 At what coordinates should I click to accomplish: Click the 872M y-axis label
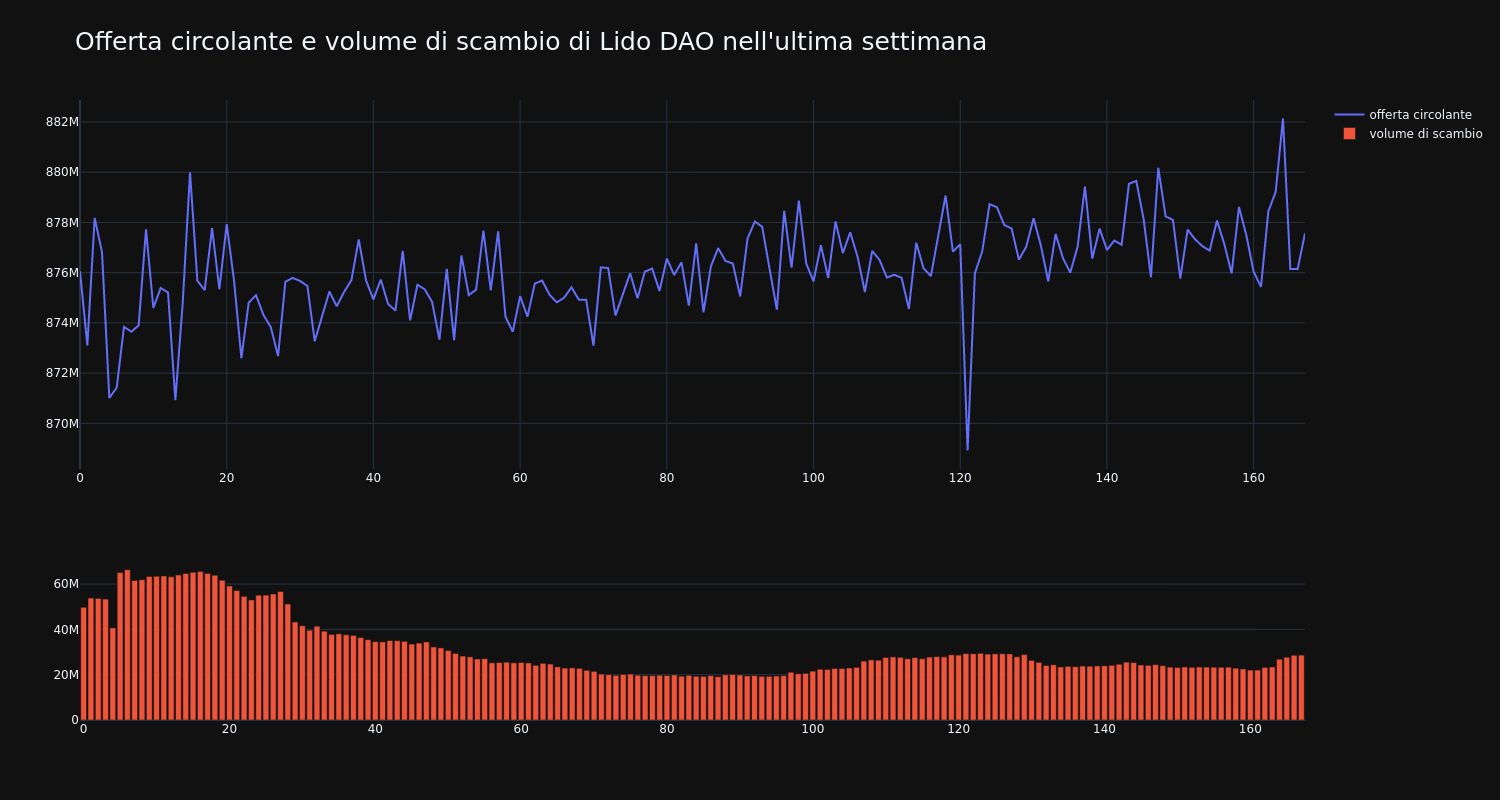62,373
